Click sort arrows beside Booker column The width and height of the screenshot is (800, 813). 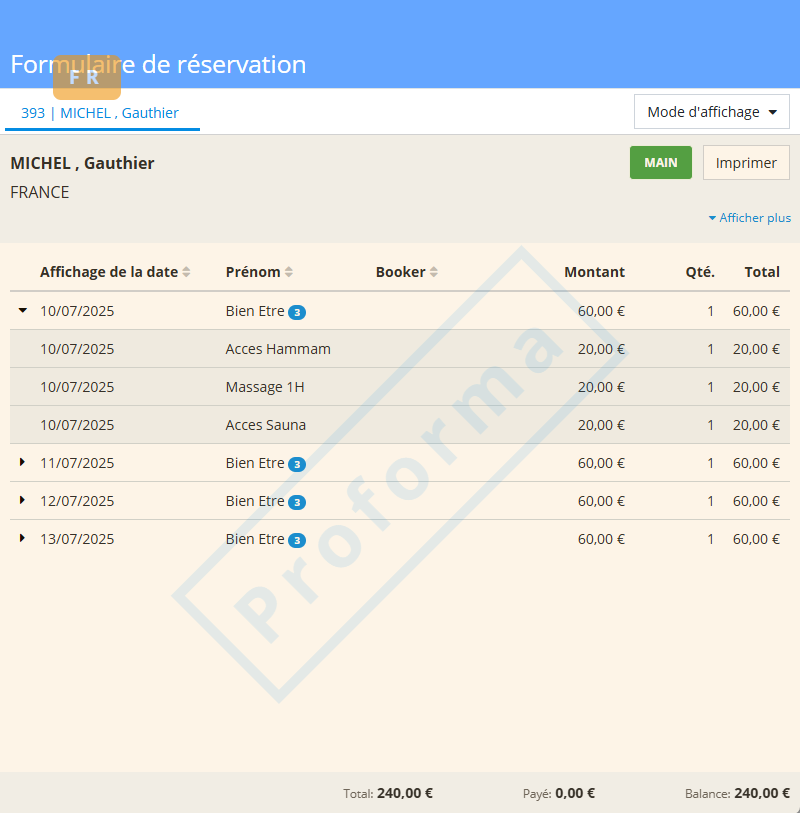pos(433,272)
